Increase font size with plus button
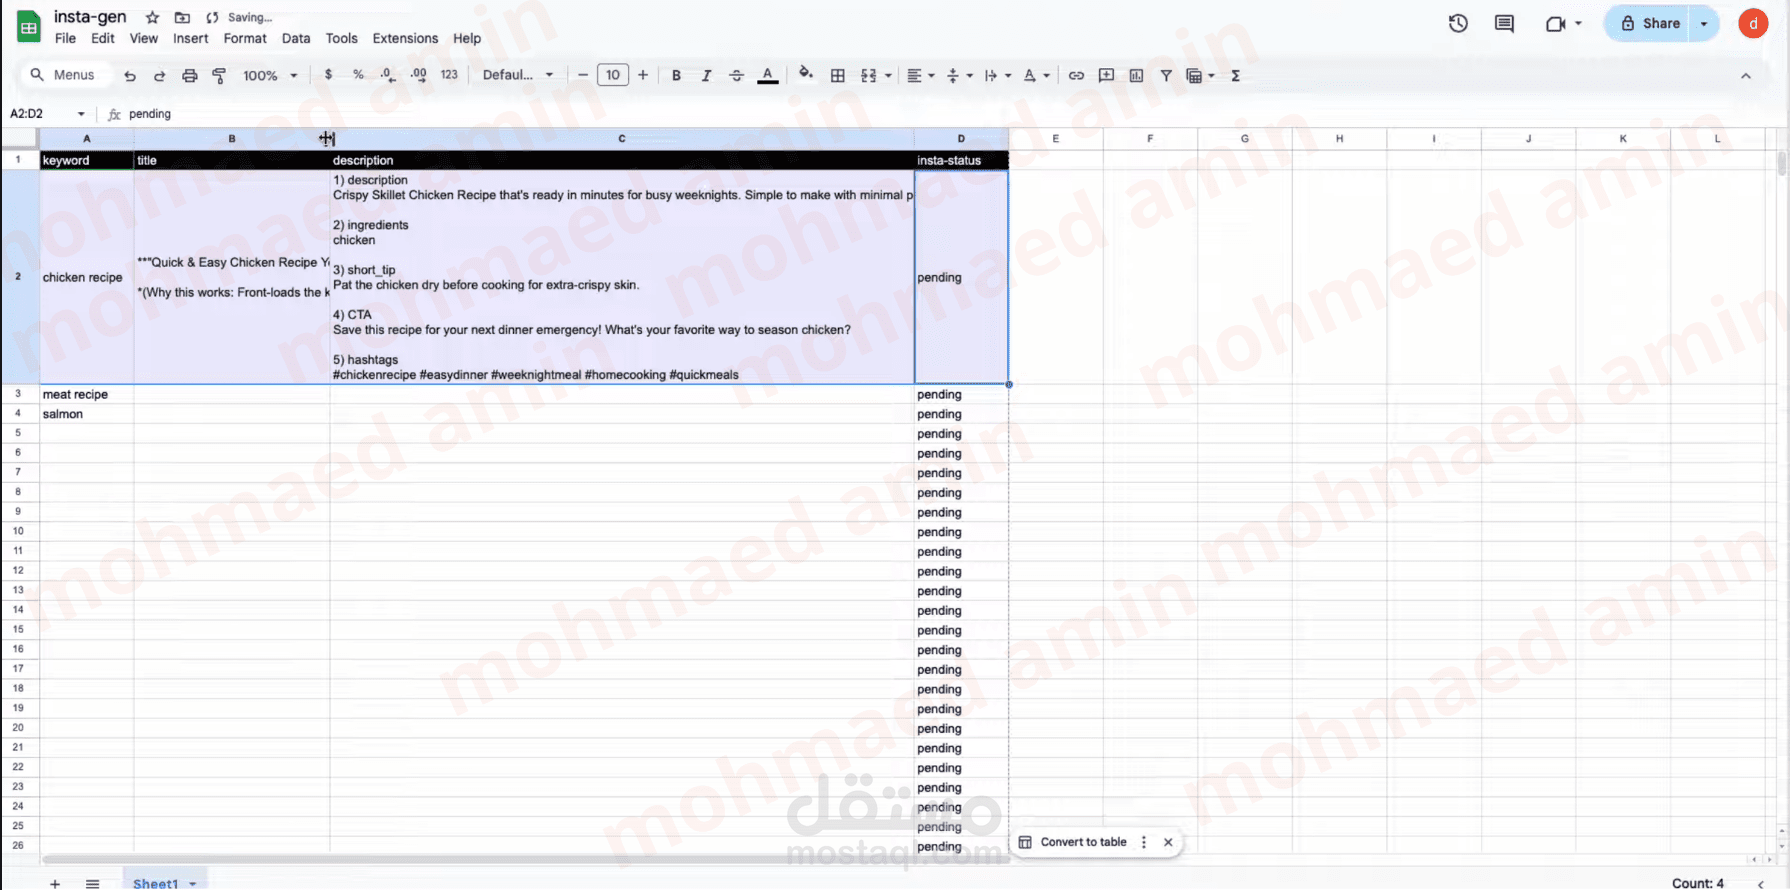1790x890 pixels. 643,75
